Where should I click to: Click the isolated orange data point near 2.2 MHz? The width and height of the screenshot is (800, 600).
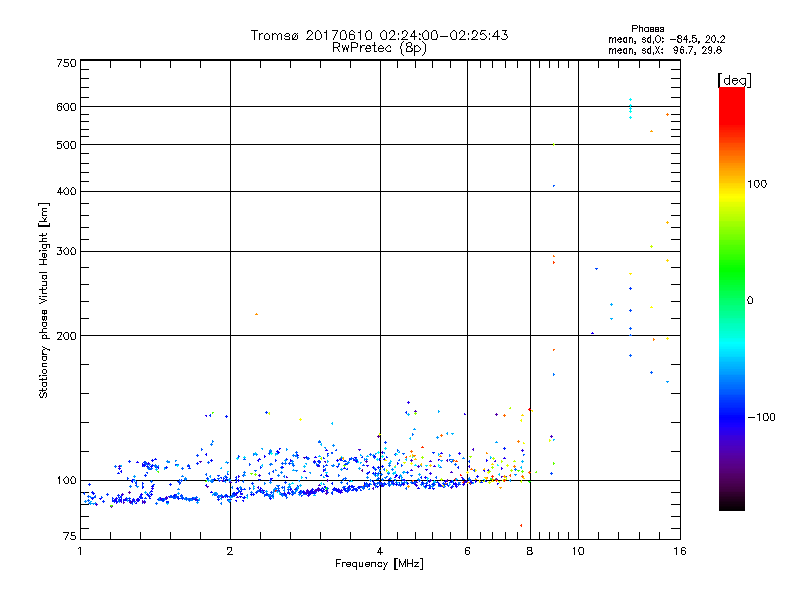click(x=256, y=314)
